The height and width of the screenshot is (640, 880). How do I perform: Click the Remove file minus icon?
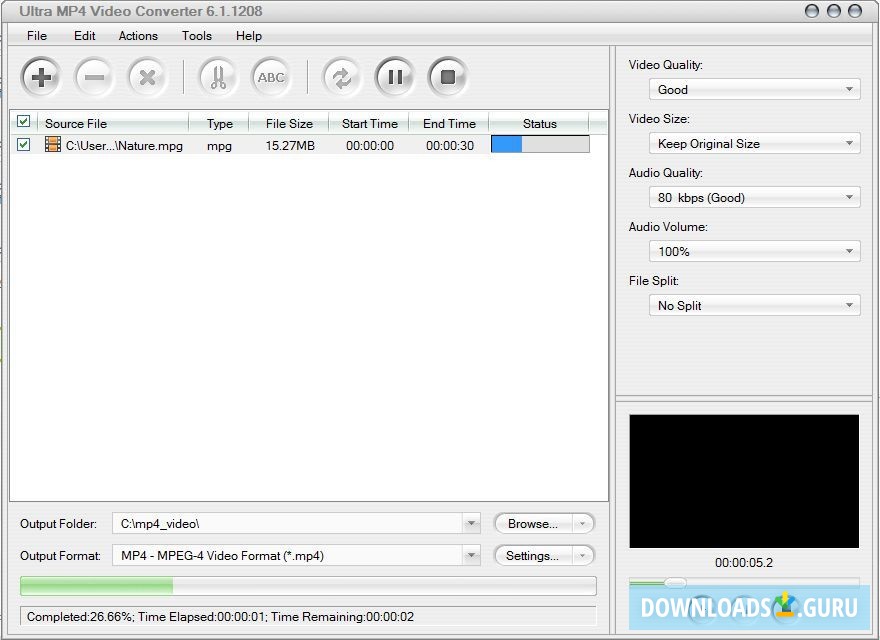point(94,77)
